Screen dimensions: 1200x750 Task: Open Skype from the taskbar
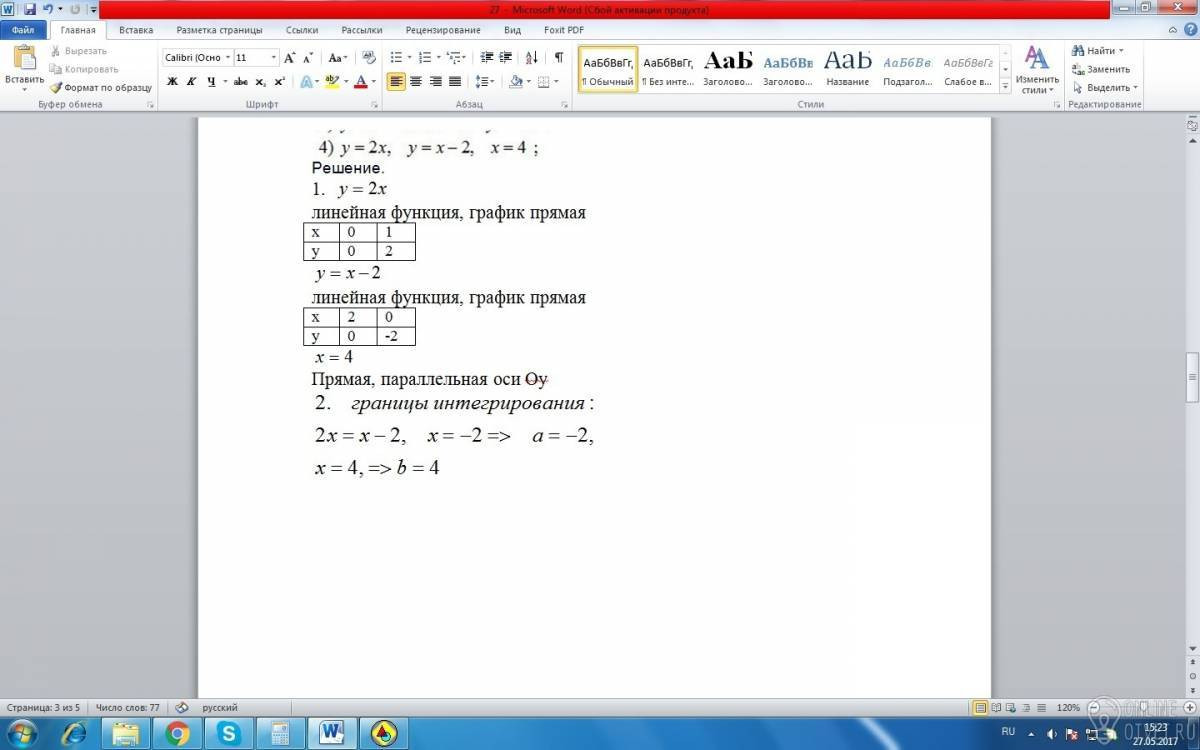[229, 733]
